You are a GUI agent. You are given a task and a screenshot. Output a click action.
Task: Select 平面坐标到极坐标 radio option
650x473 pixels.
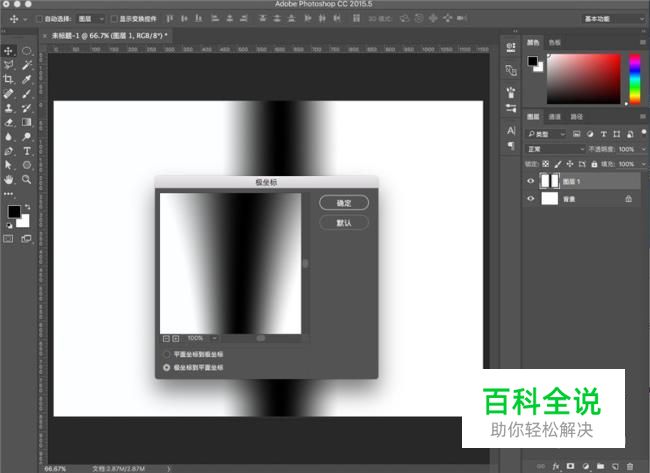click(x=167, y=354)
